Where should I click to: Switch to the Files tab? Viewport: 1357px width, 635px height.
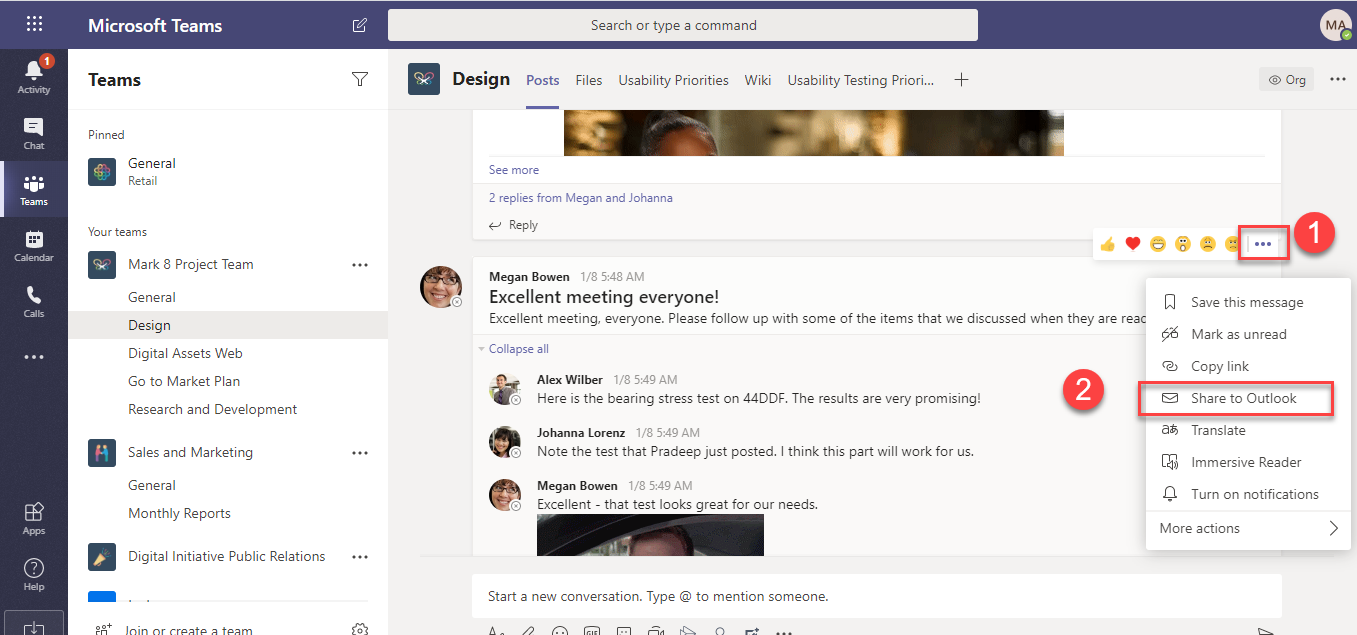tap(589, 80)
